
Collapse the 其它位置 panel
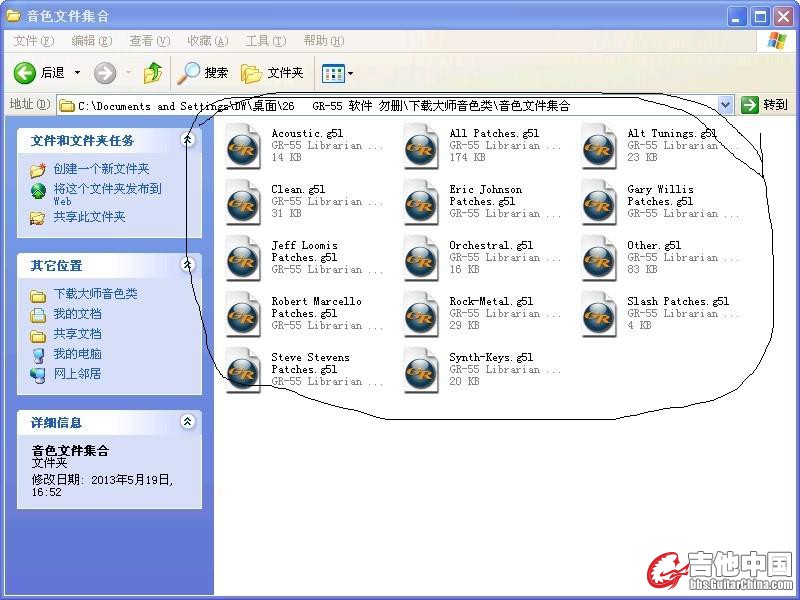click(x=188, y=265)
